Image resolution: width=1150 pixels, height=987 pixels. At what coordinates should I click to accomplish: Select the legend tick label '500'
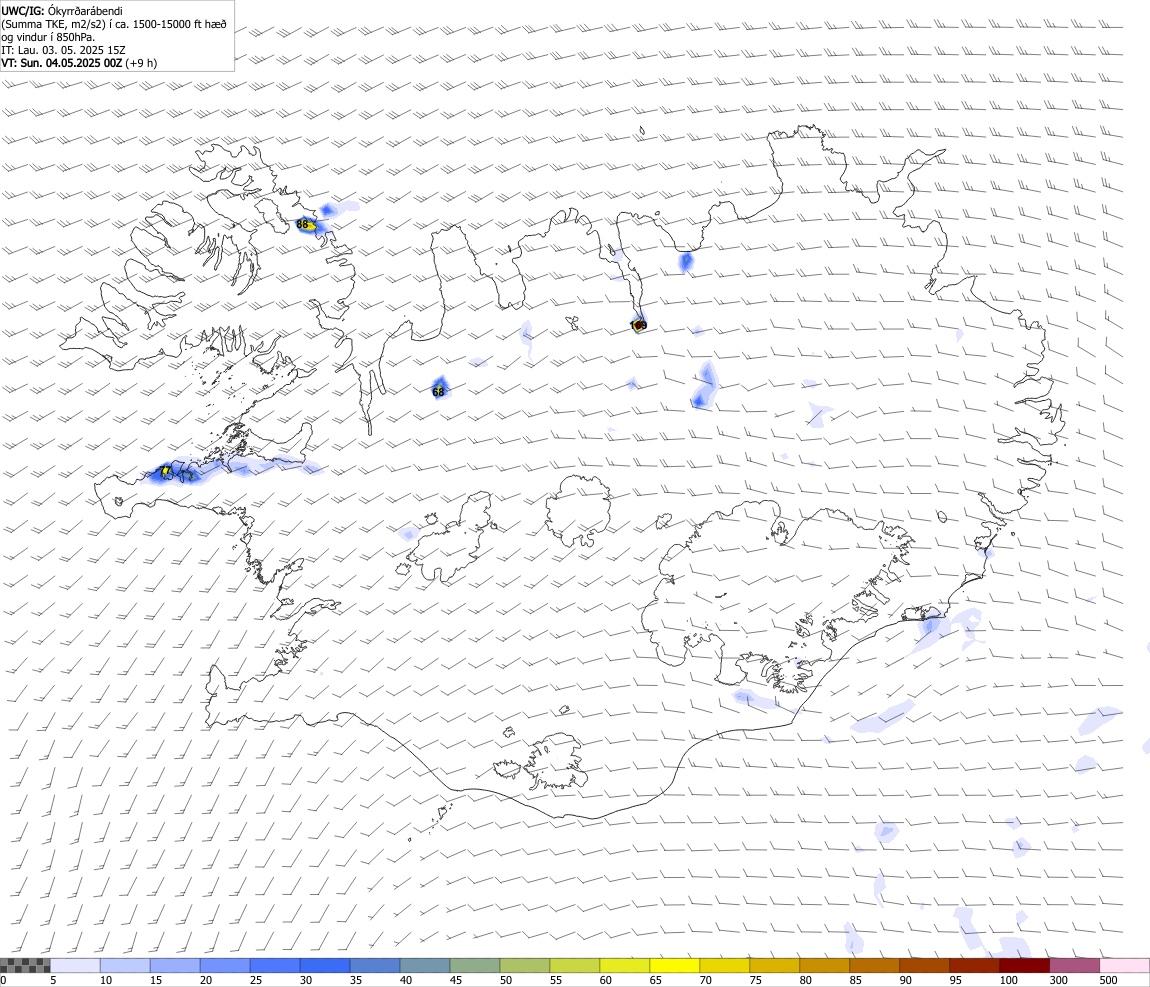1108,980
